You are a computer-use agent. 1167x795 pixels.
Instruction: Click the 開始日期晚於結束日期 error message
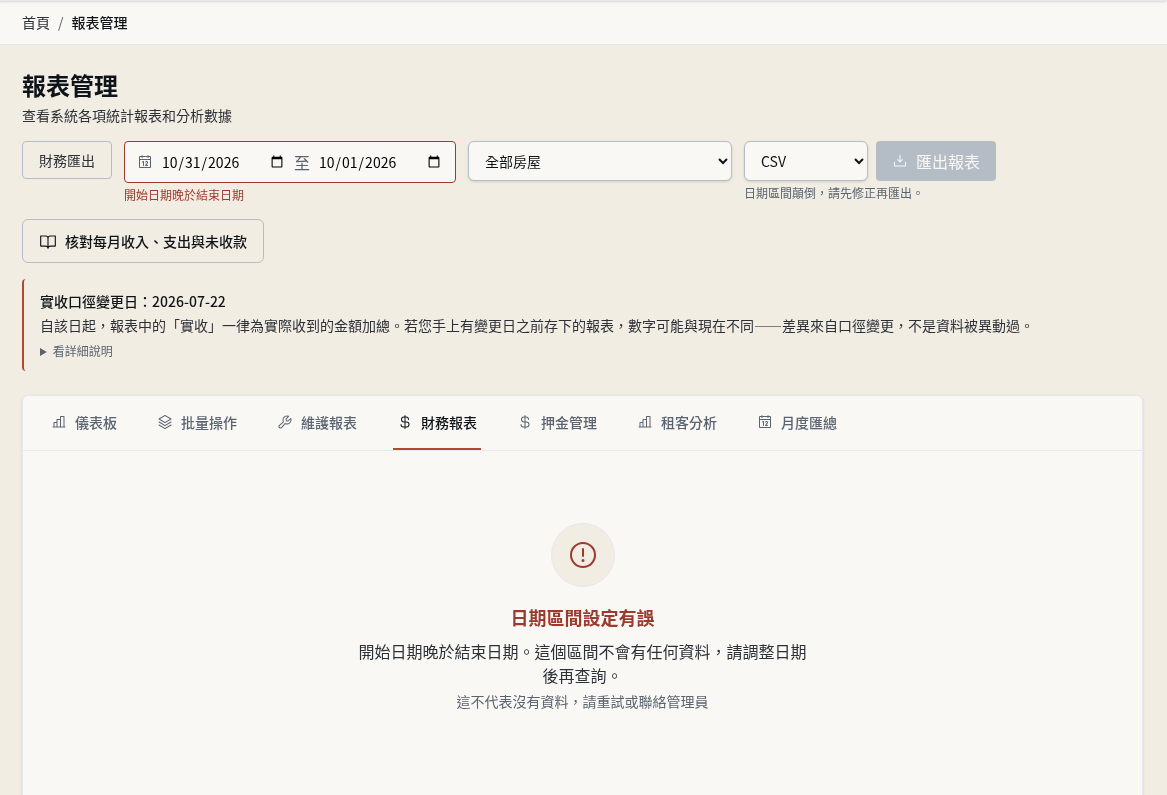184,195
